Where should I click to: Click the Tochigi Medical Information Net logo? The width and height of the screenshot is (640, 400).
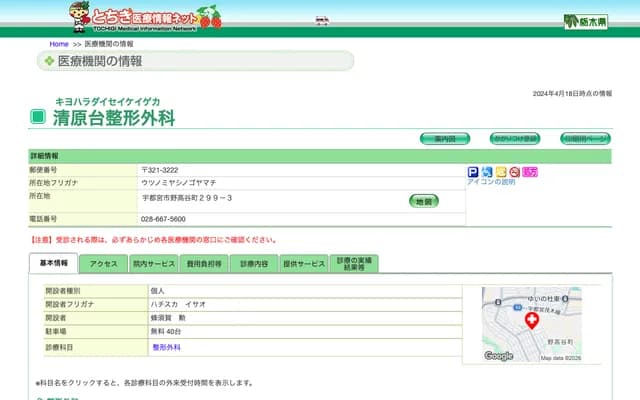point(145,16)
